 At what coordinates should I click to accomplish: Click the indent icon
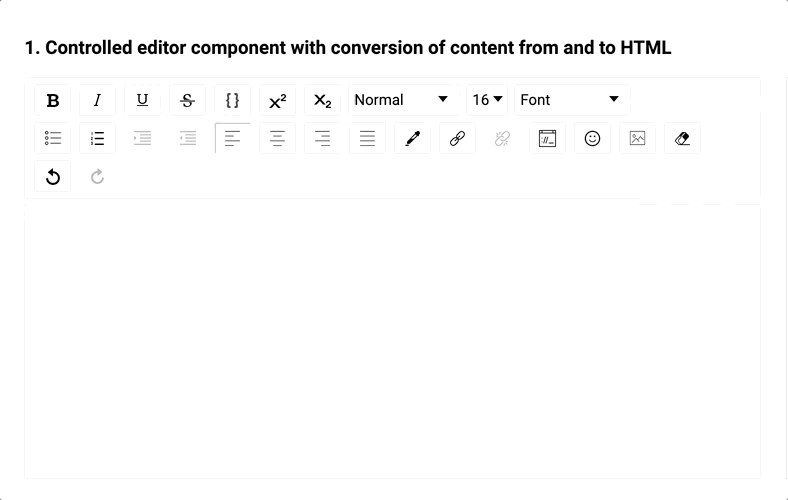142,138
